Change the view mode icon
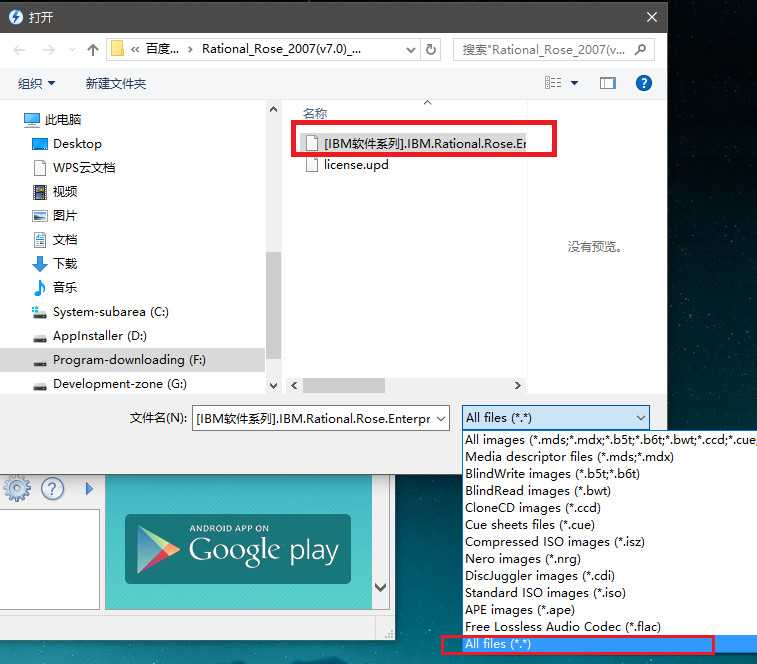 (x=553, y=83)
